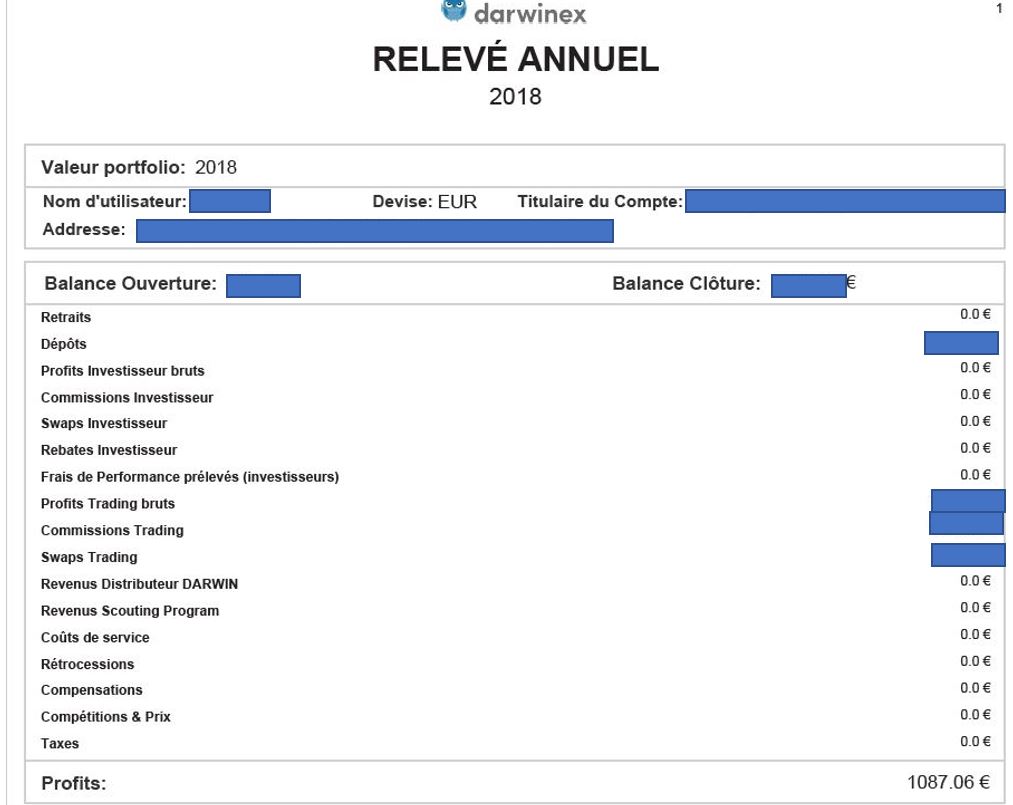Viewport: 1013px width, 805px height.
Task: Click the Titulaire du Compte label
Action: pyautogui.click(x=600, y=202)
